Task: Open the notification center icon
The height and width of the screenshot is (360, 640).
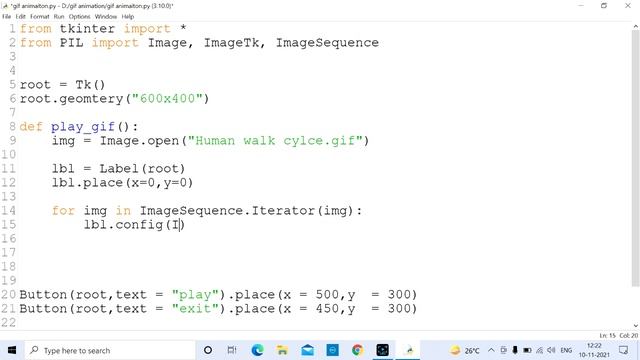Action: (623, 350)
